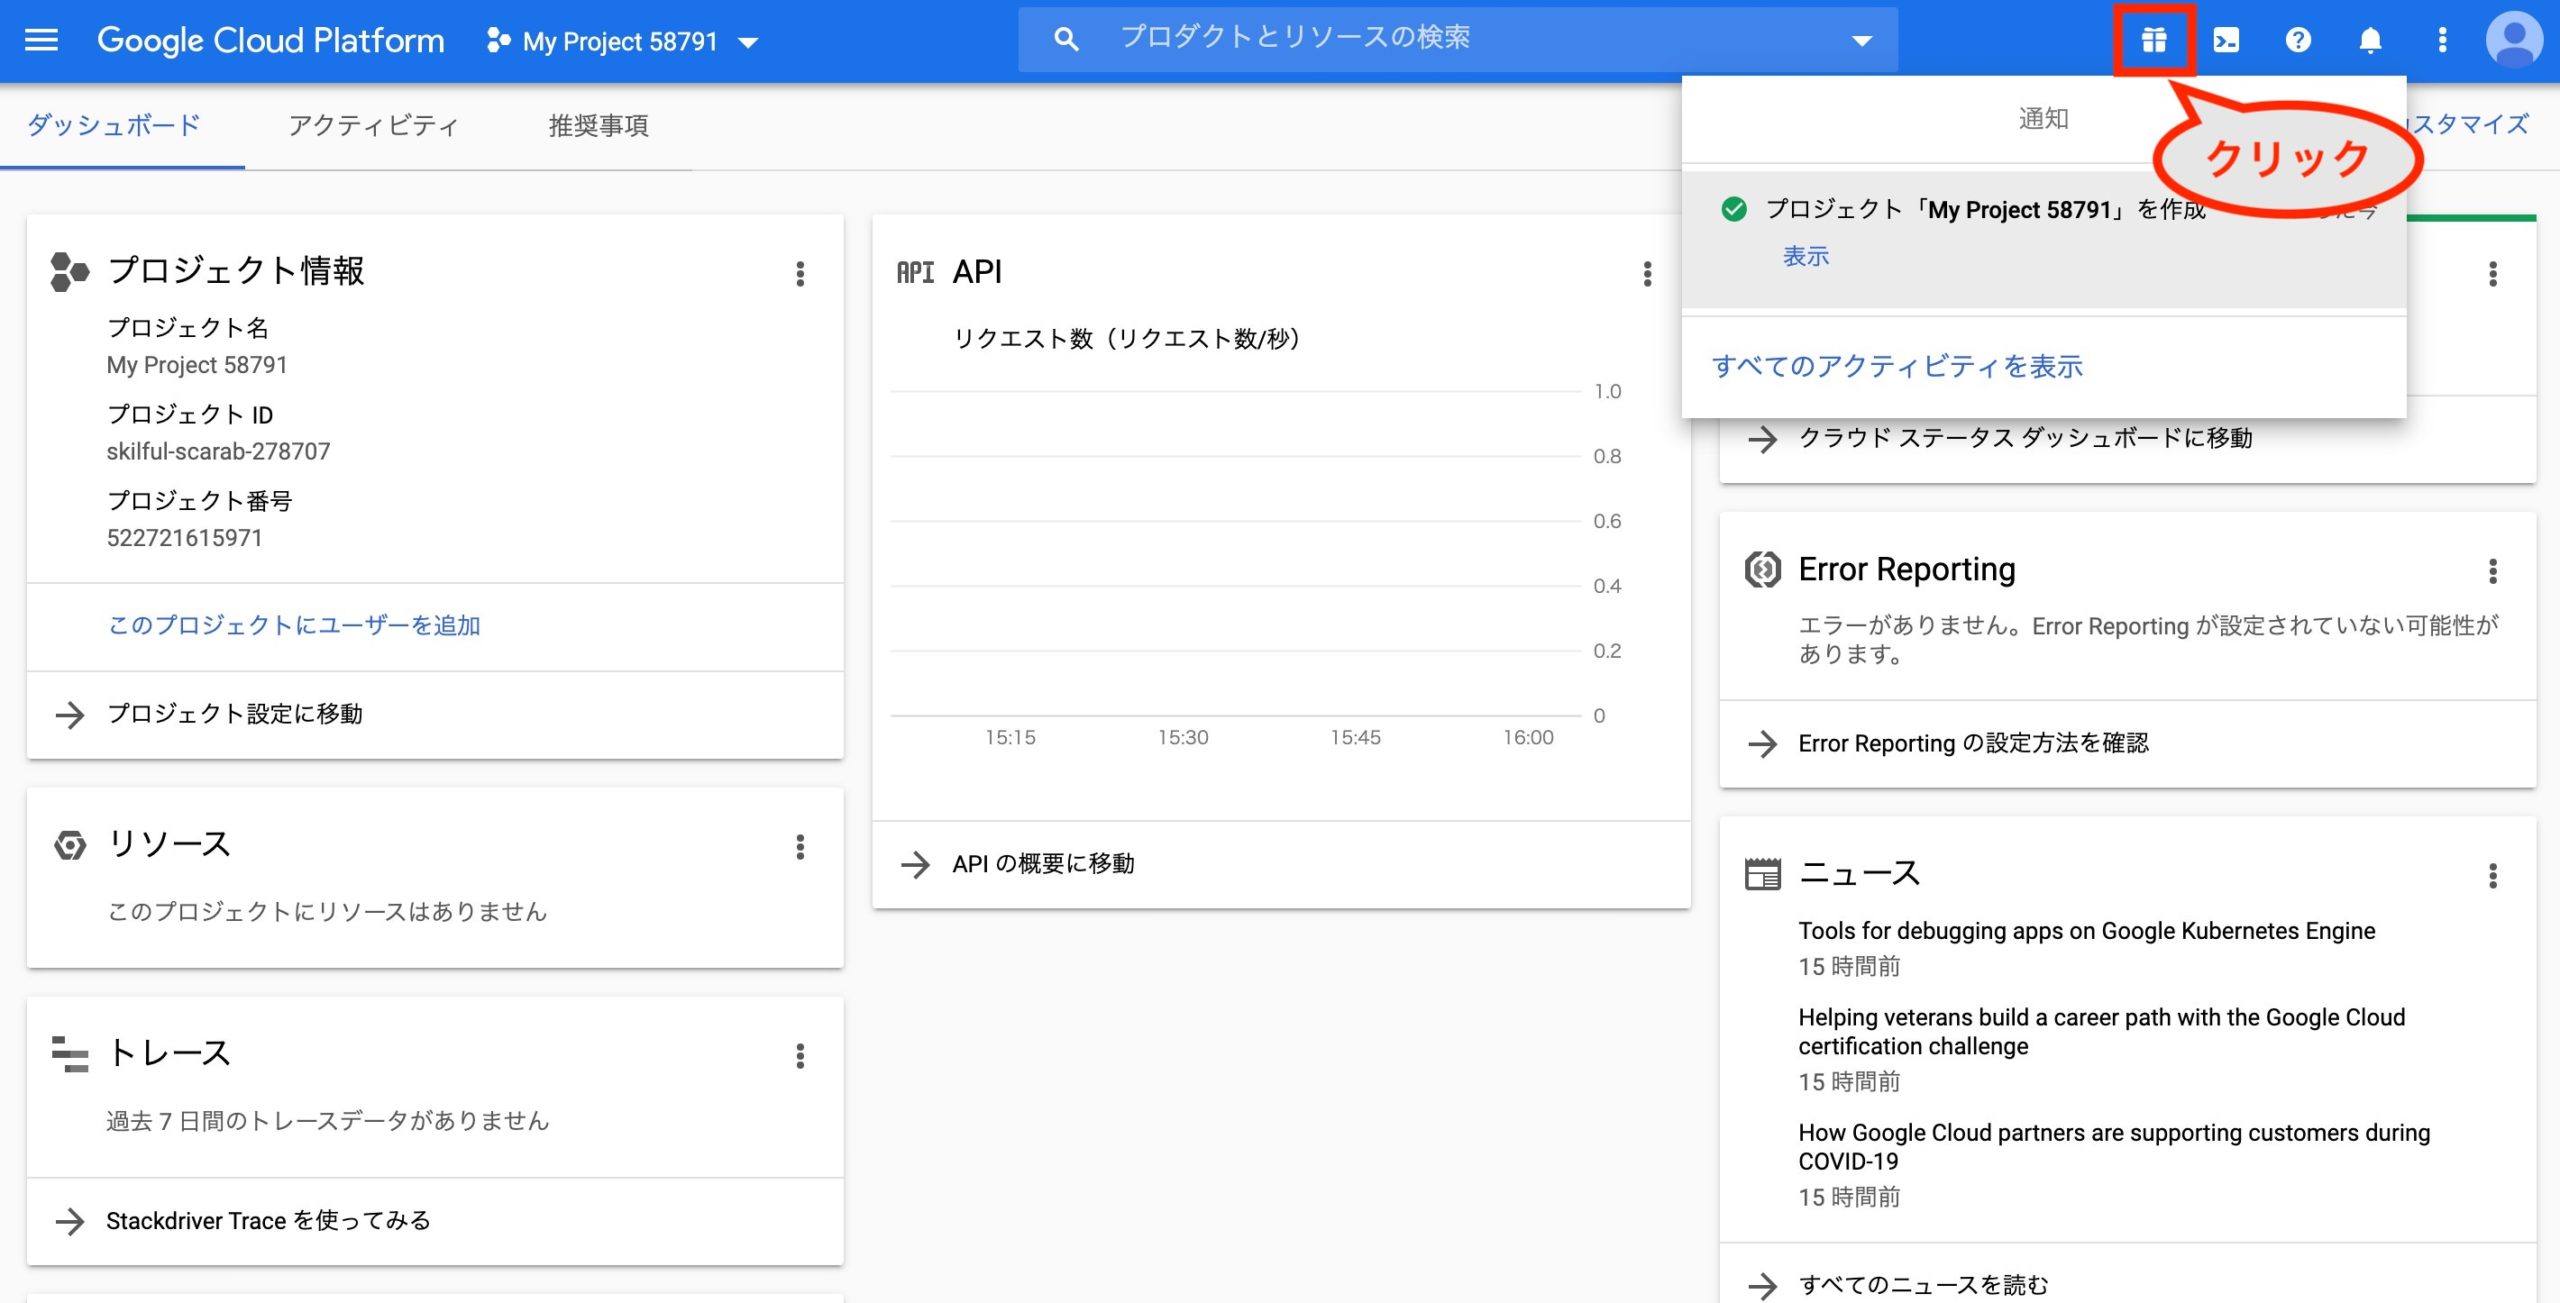Open the user account avatar
2560x1303 pixels.
2514,40
